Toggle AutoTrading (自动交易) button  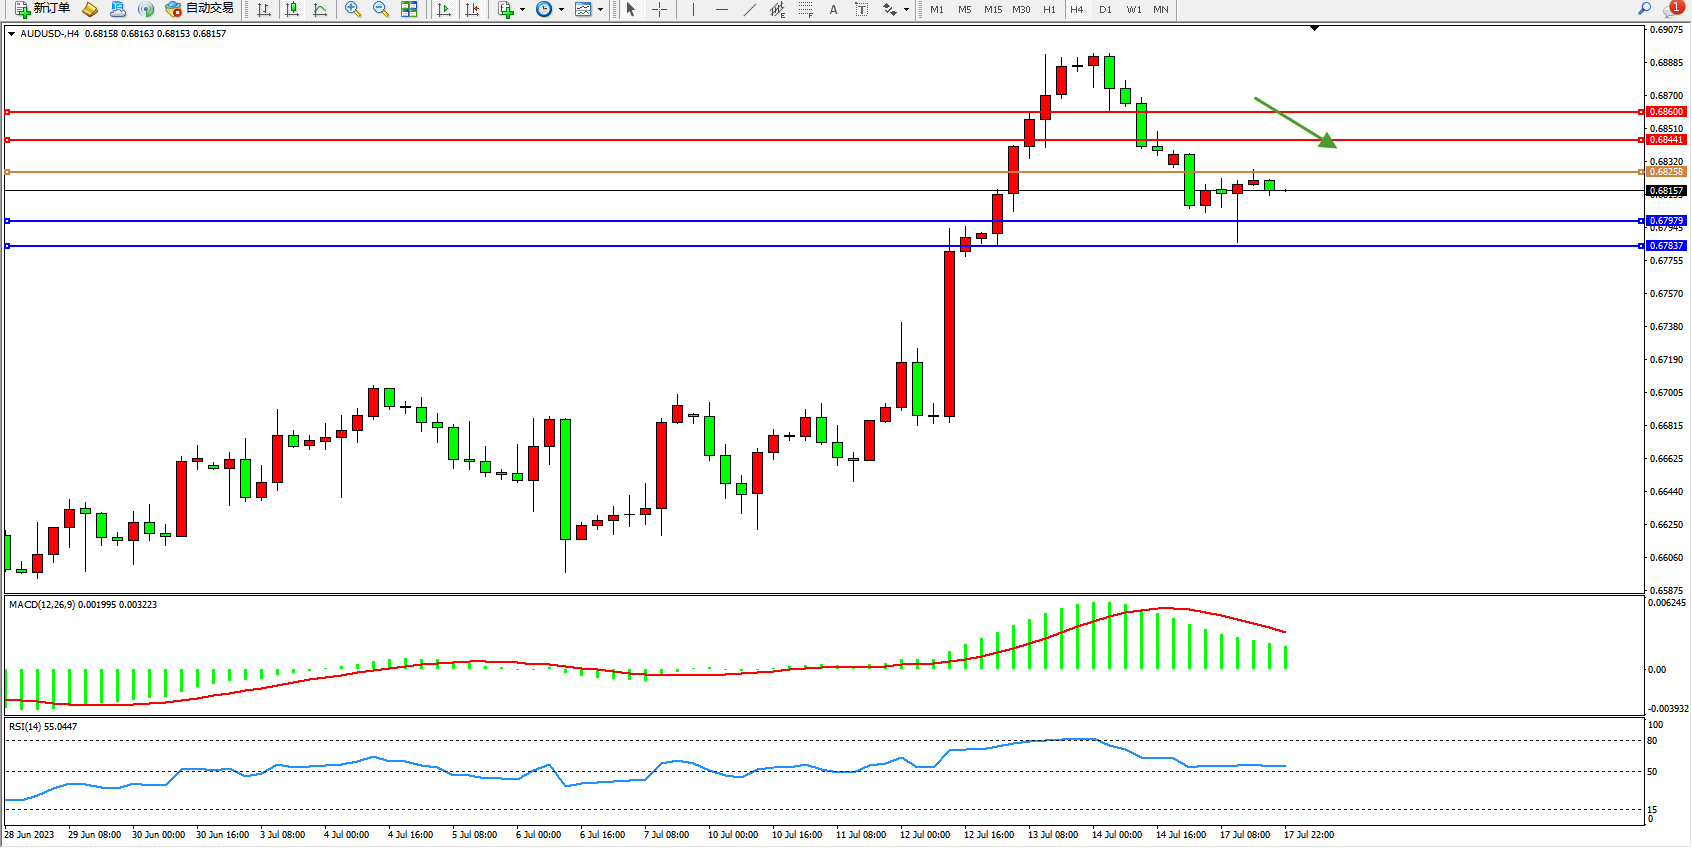point(200,9)
